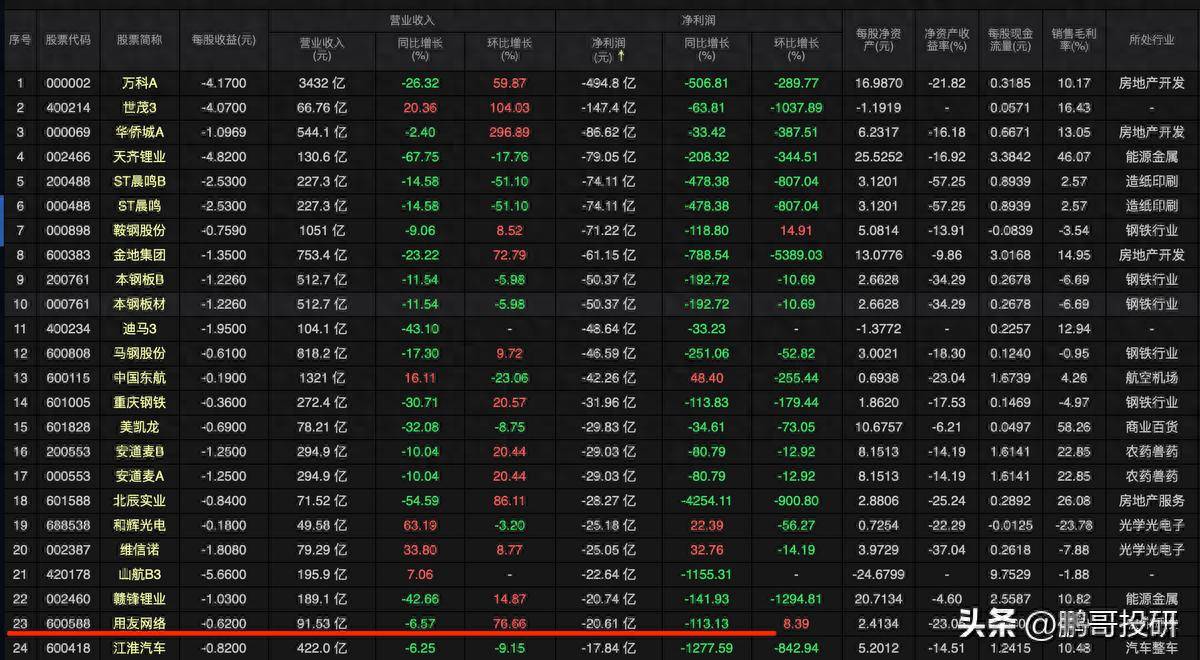Select stock name 赣锋锂业

tap(139, 598)
